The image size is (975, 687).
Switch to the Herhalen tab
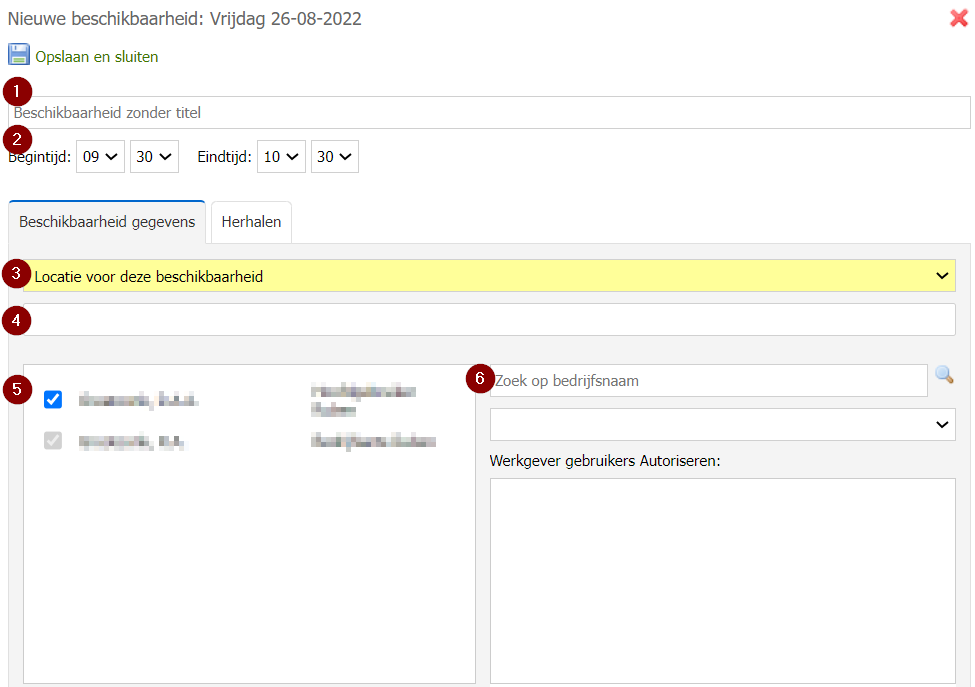click(251, 222)
